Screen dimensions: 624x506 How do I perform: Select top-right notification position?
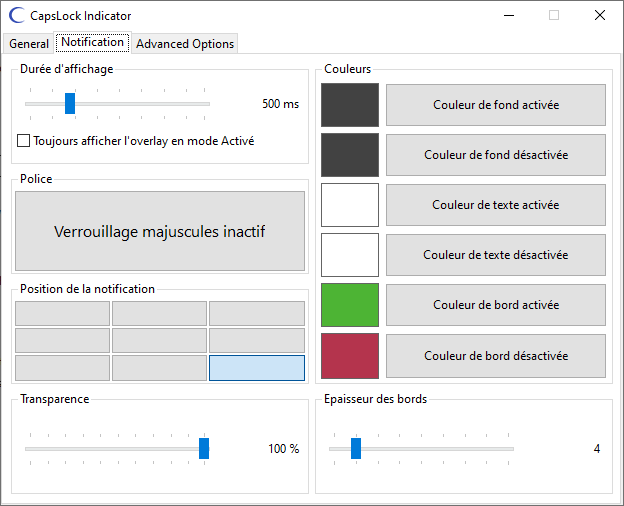[x=257, y=314]
